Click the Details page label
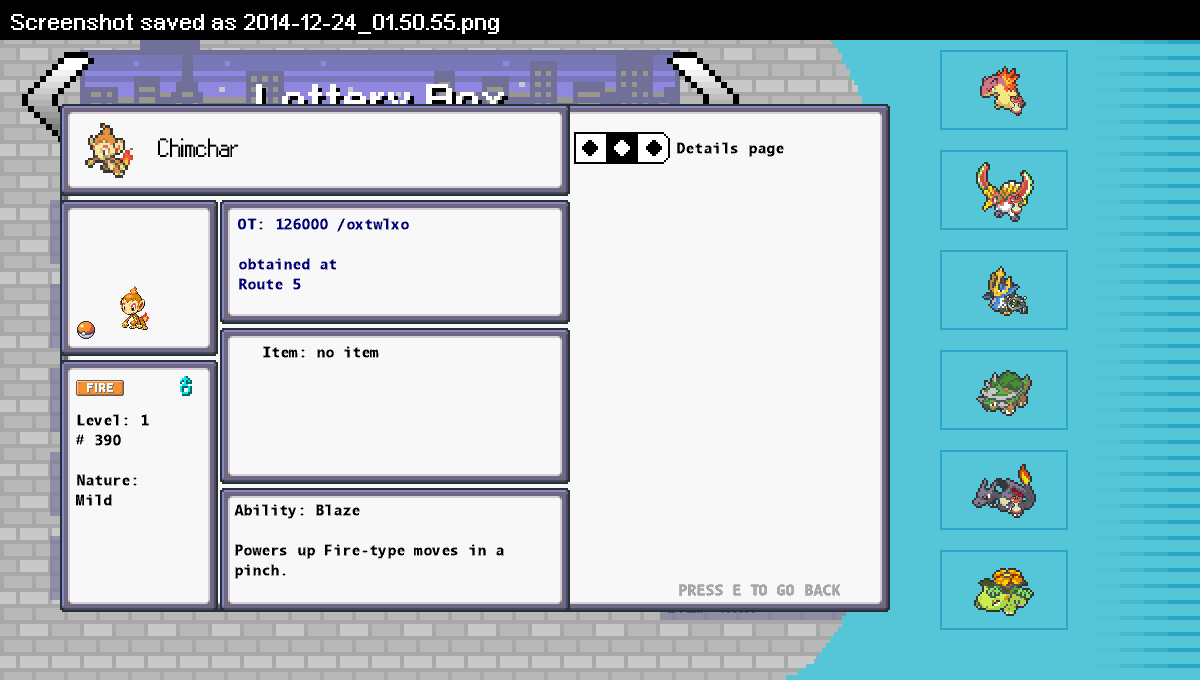Image resolution: width=1200 pixels, height=680 pixels. 730,149
